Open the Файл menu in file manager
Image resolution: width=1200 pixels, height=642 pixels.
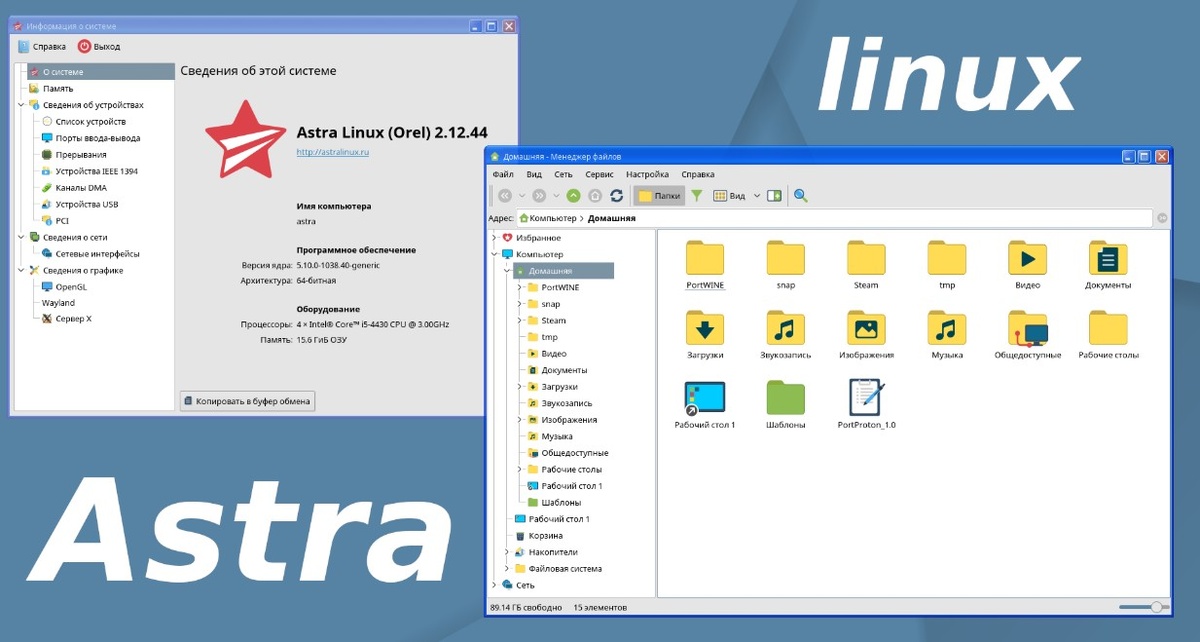[503, 174]
